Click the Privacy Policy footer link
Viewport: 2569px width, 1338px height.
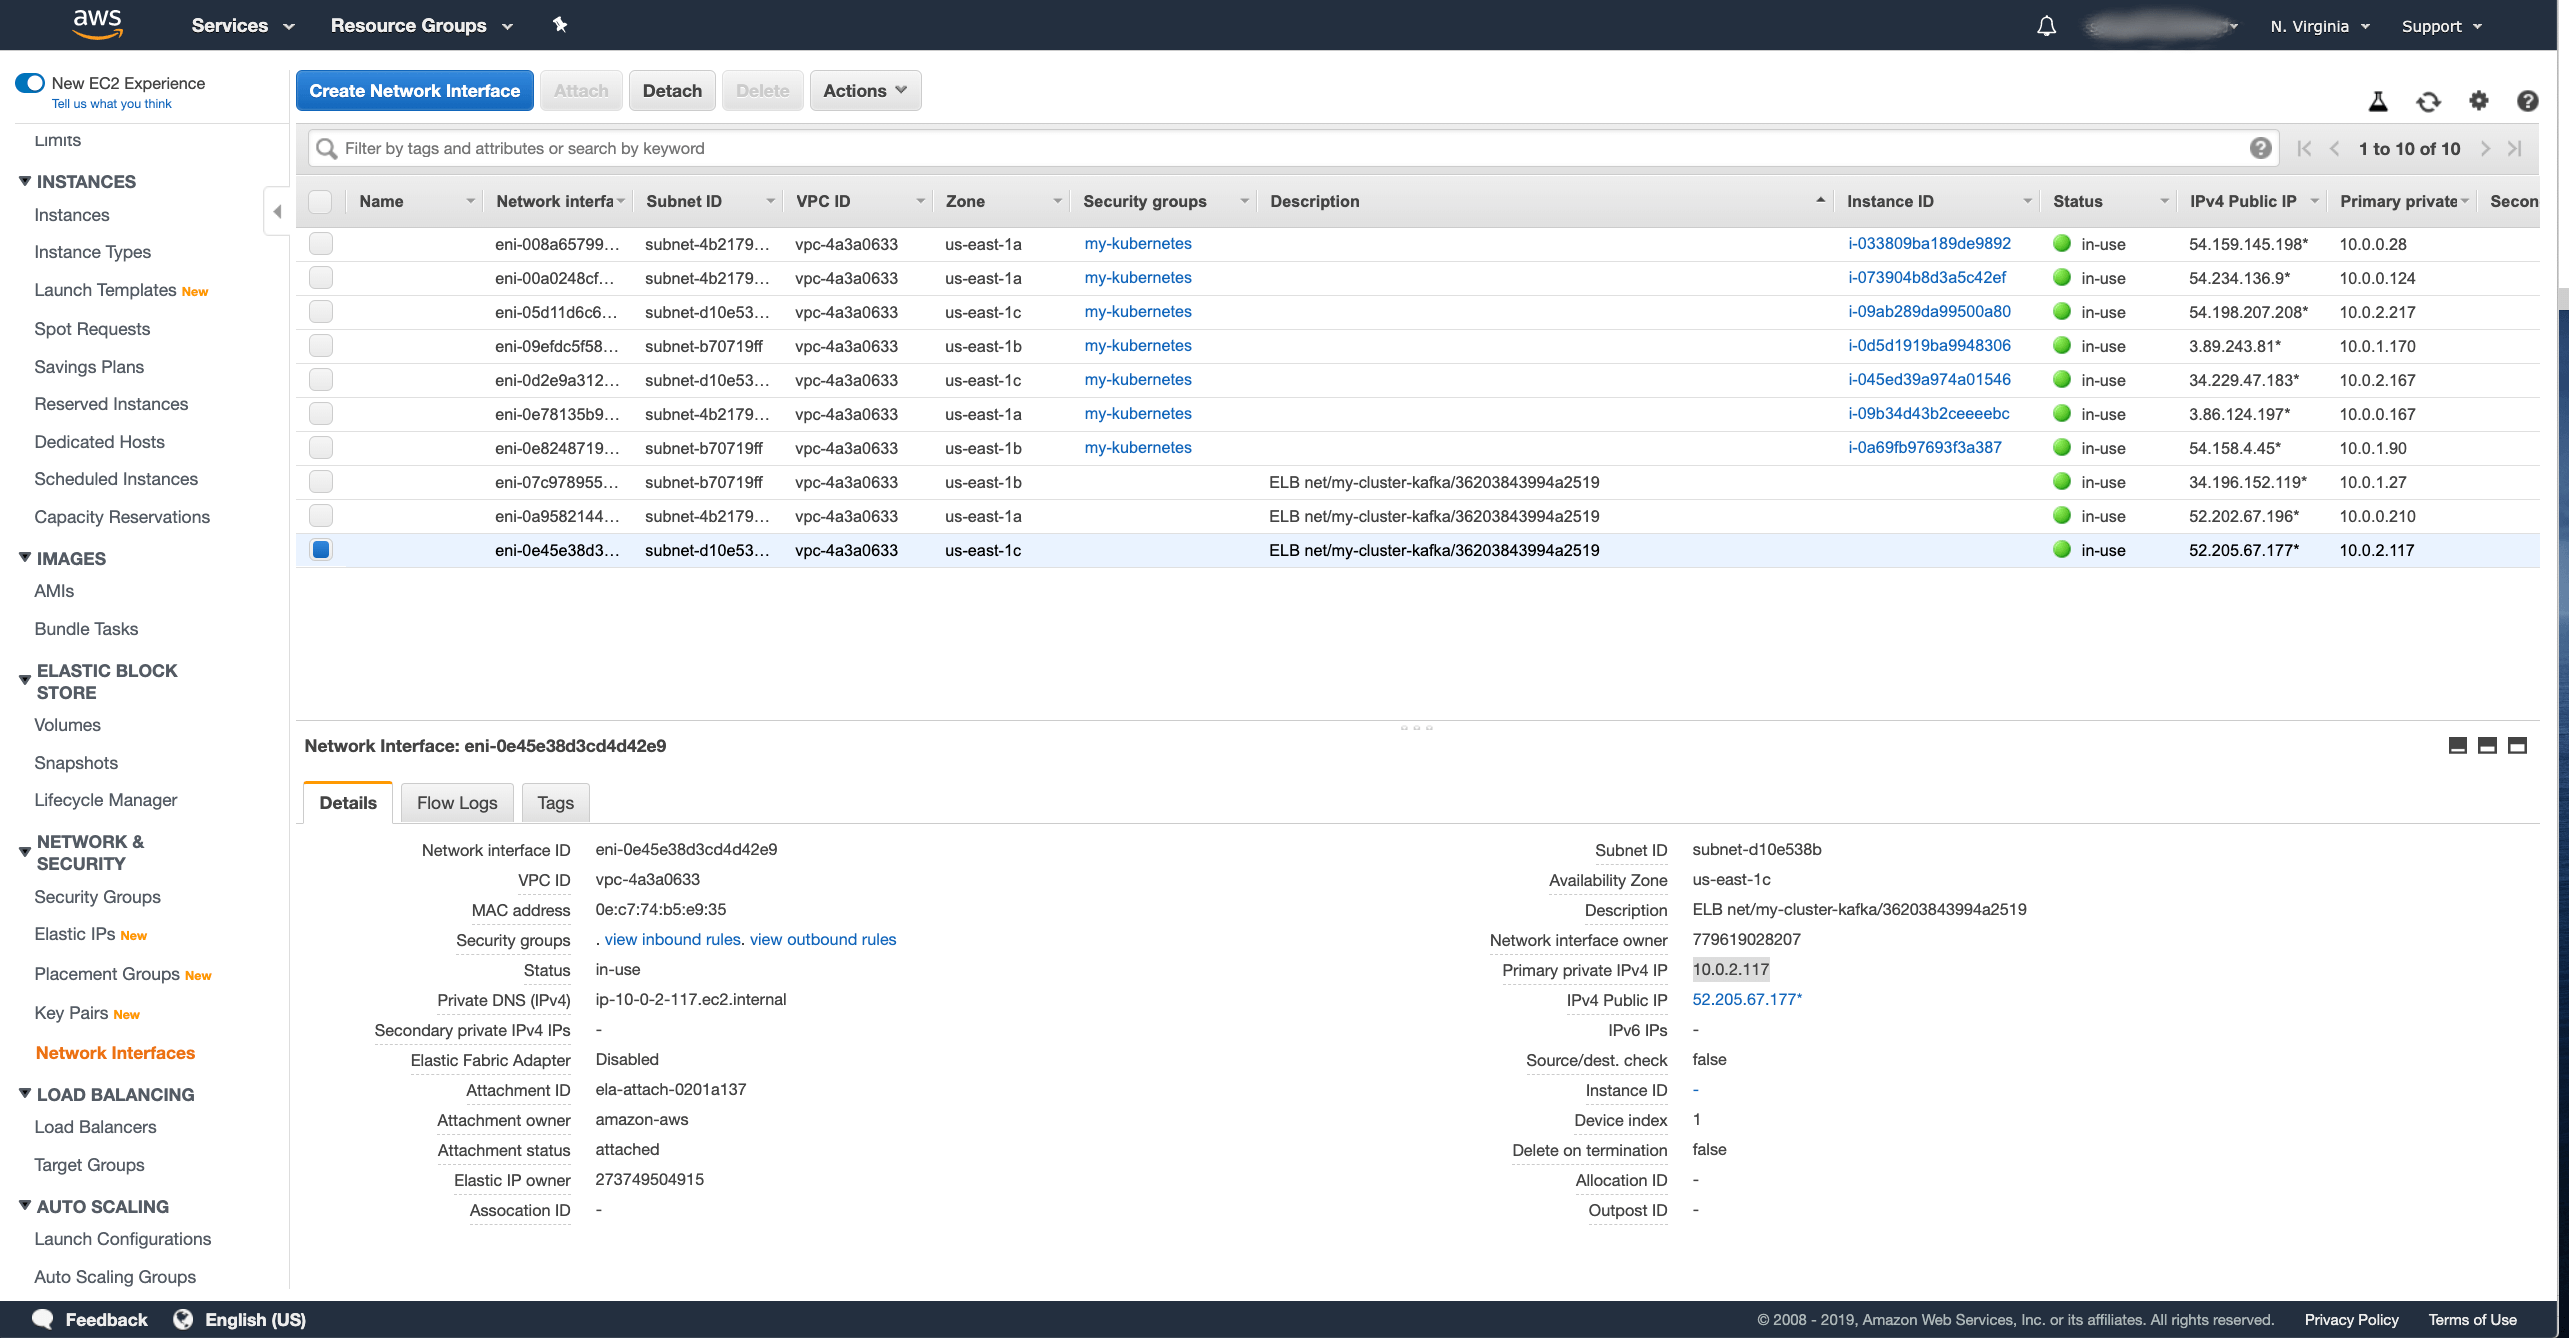tap(2351, 1319)
